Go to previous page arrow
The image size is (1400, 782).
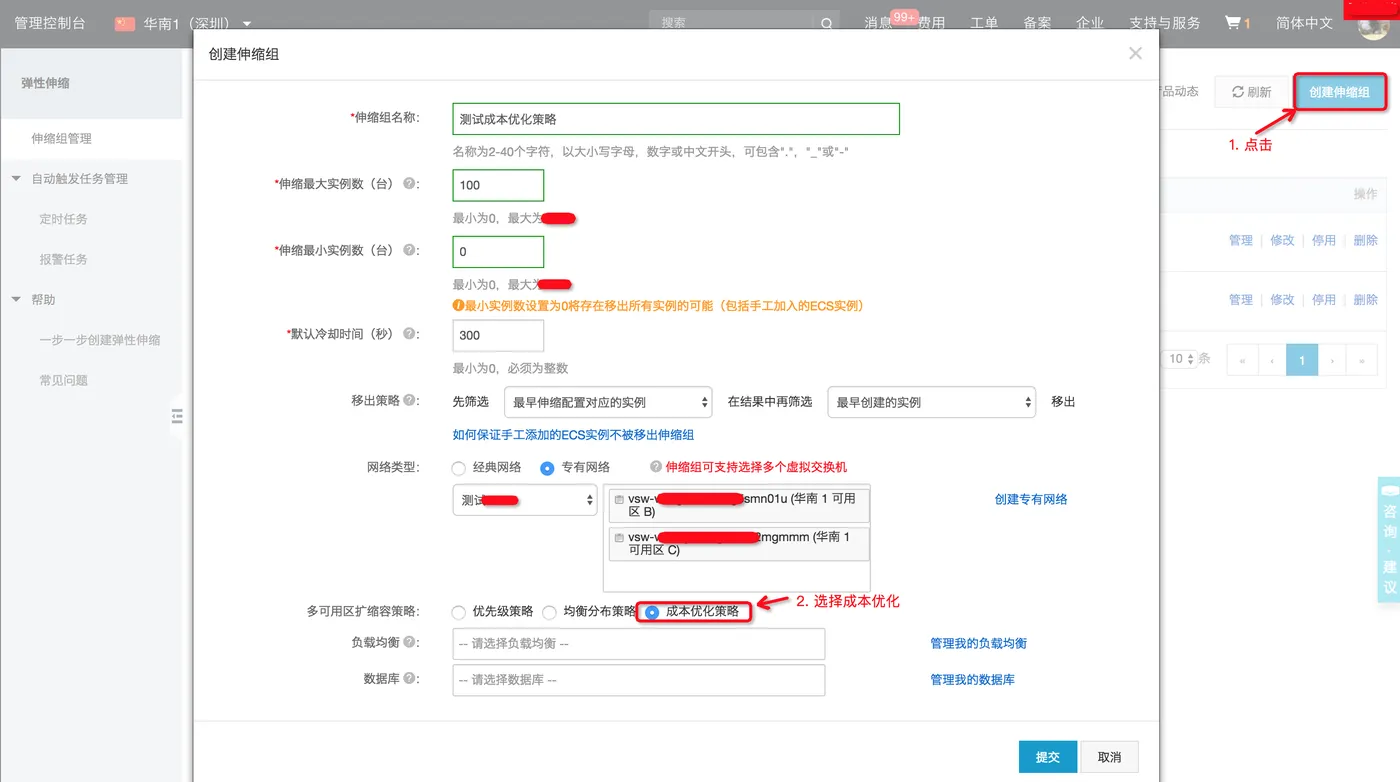[1272, 359]
